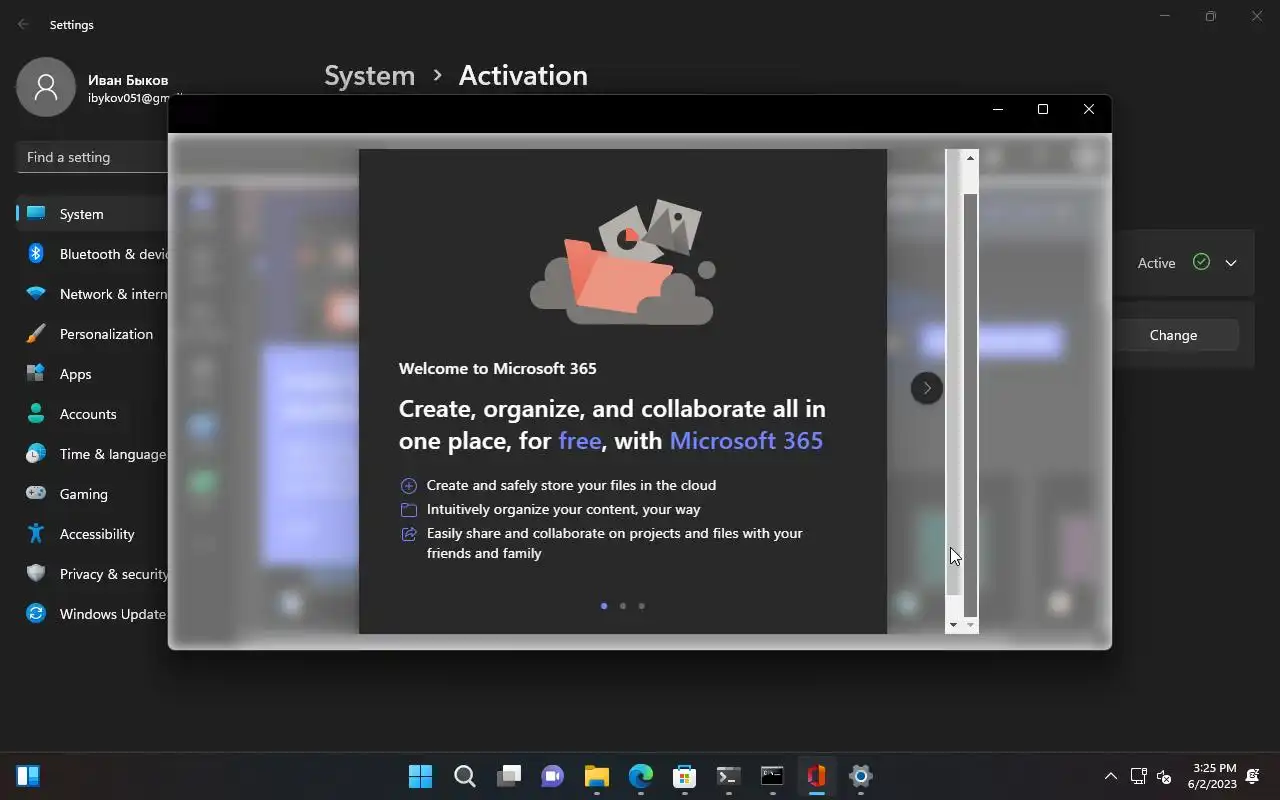Open Personalization settings
Image resolution: width=1280 pixels, height=800 pixels.
93,334
